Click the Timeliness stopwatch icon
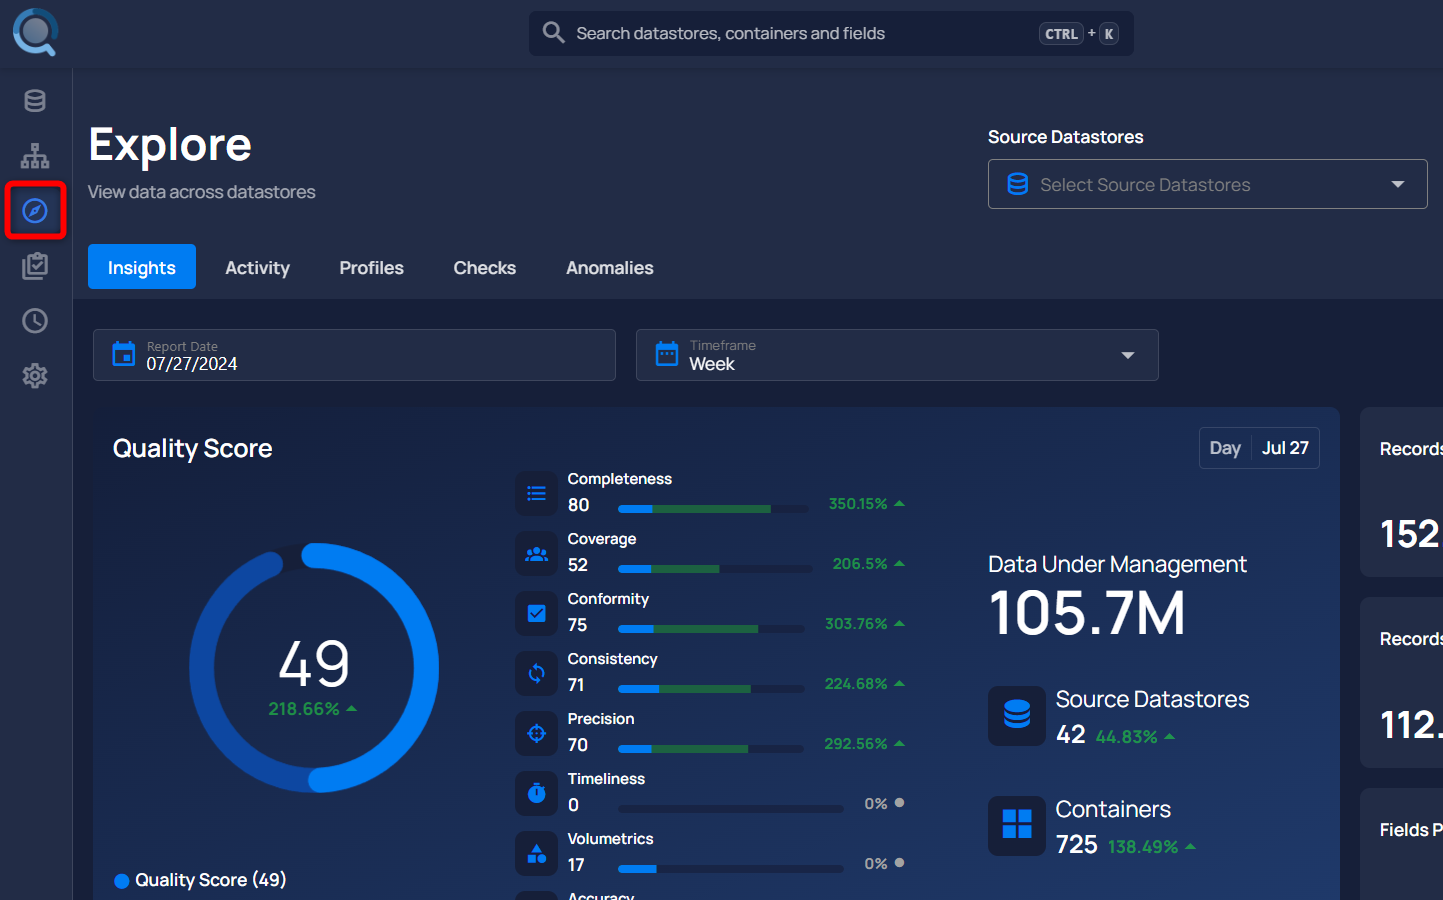This screenshot has width=1443, height=900. click(537, 793)
